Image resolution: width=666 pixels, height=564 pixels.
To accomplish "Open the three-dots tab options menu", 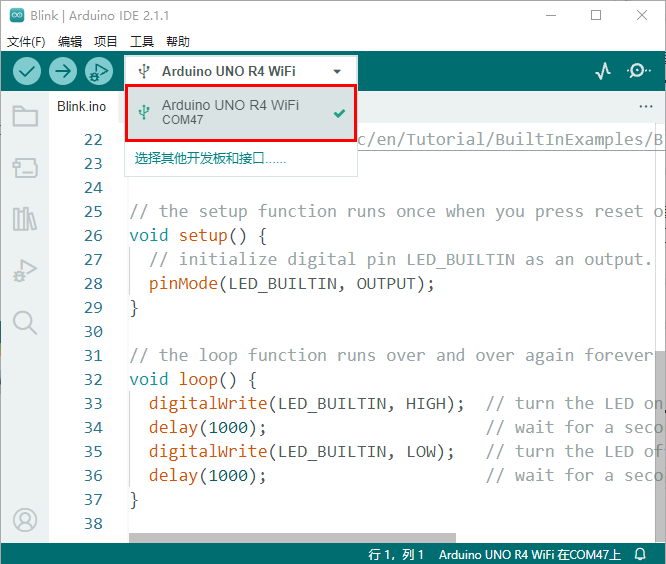I will [x=646, y=106].
